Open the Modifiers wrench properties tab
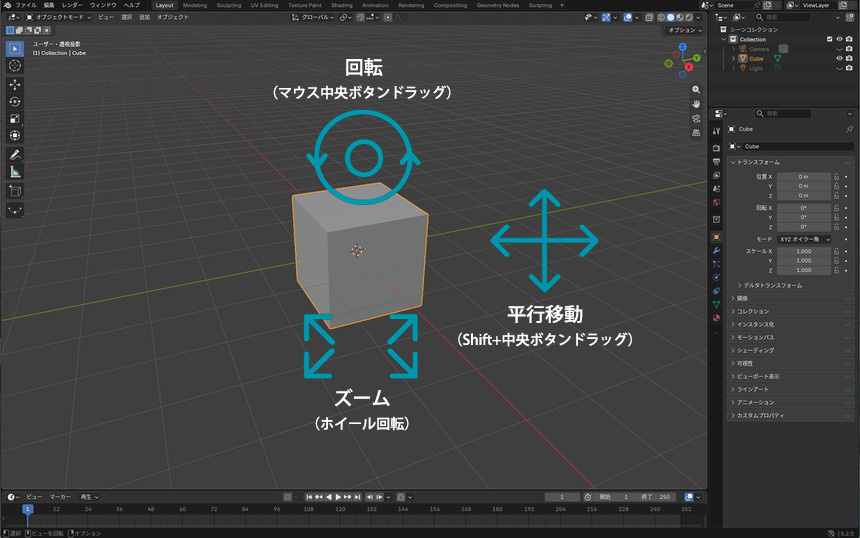 716,251
